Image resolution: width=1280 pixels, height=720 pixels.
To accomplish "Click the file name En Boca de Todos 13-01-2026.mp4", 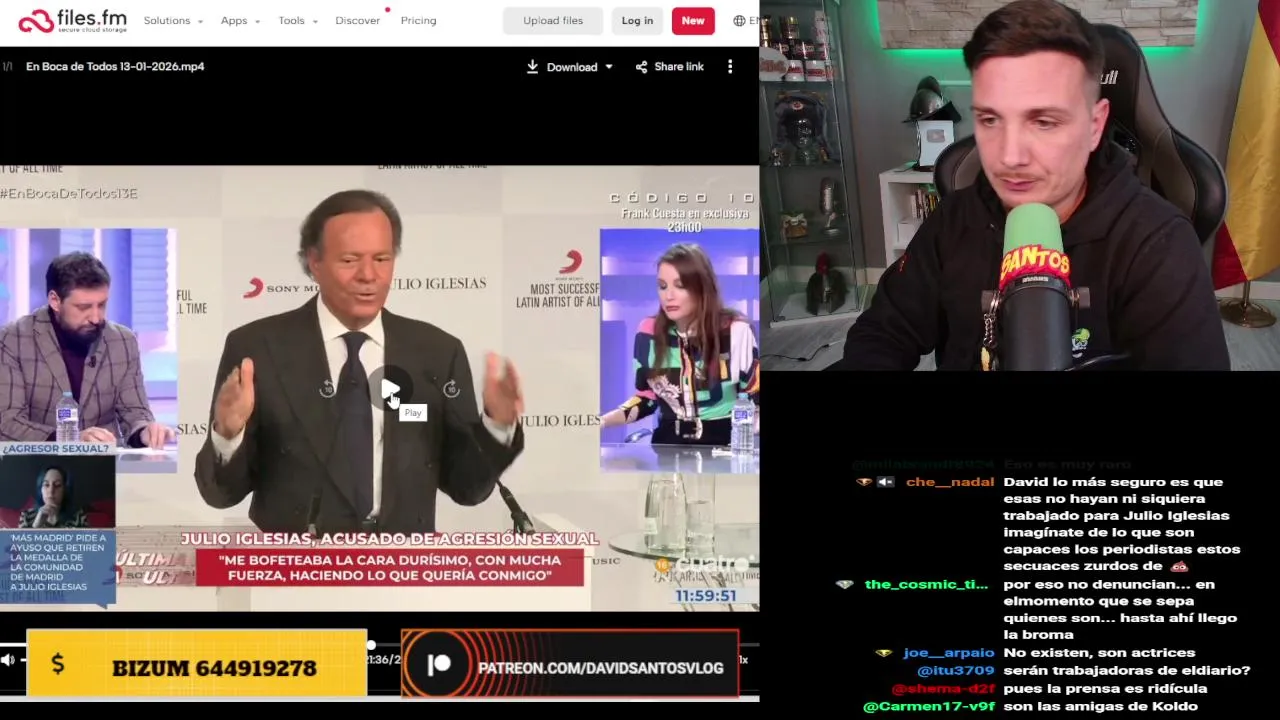I will point(115,67).
